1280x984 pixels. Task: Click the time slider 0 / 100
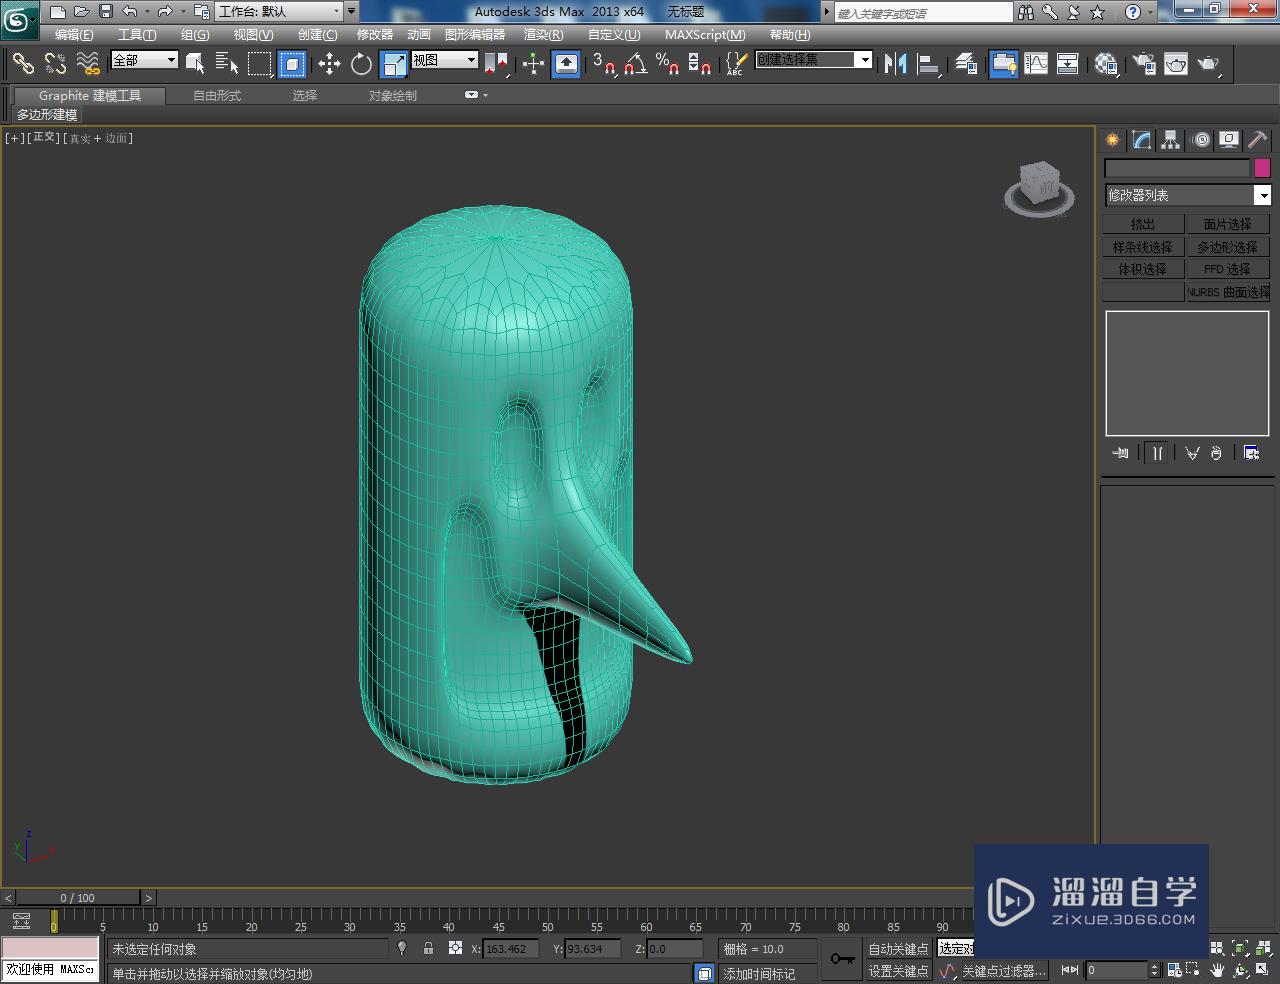(78, 898)
